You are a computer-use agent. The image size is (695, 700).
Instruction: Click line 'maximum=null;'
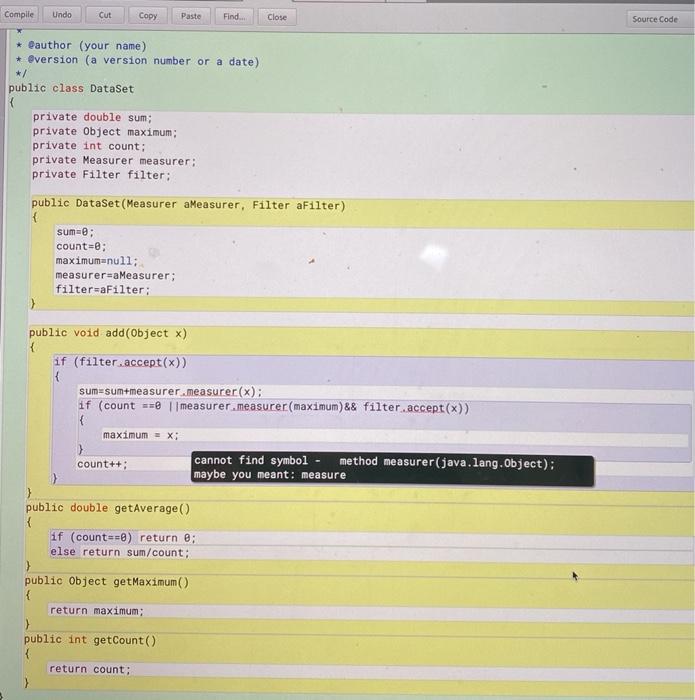[97, 261]
